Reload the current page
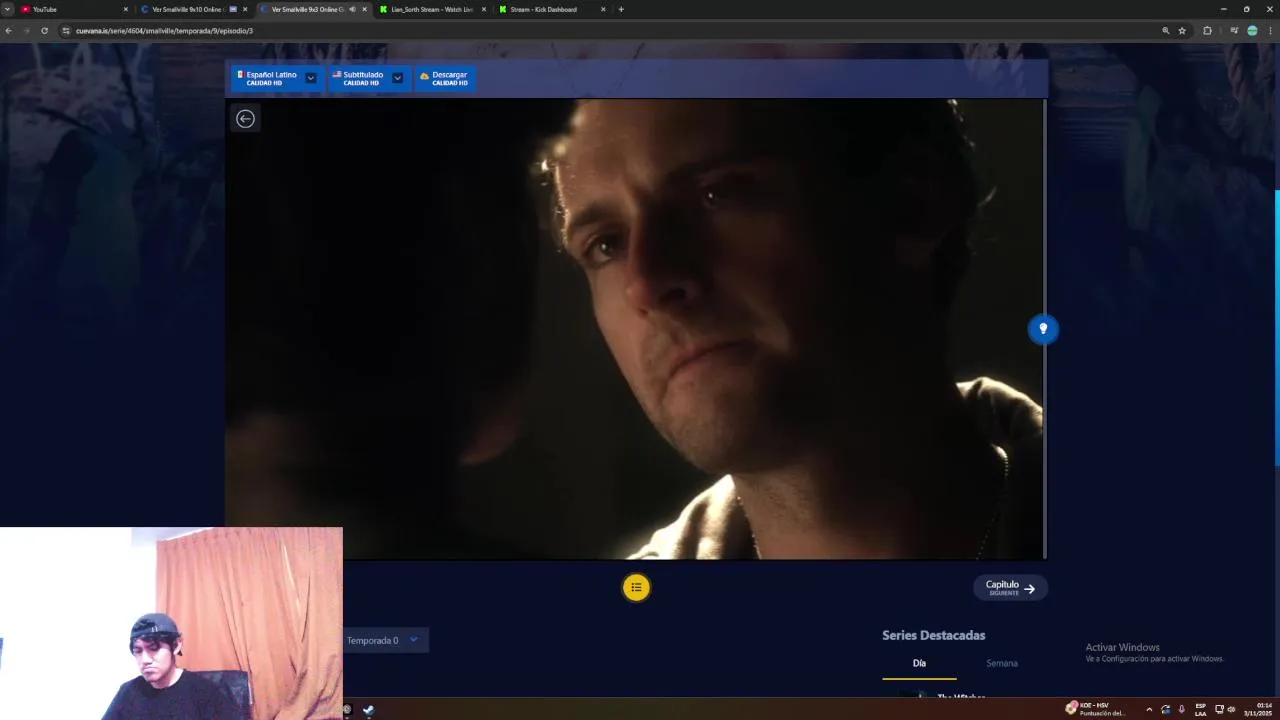 click(44, 31)
